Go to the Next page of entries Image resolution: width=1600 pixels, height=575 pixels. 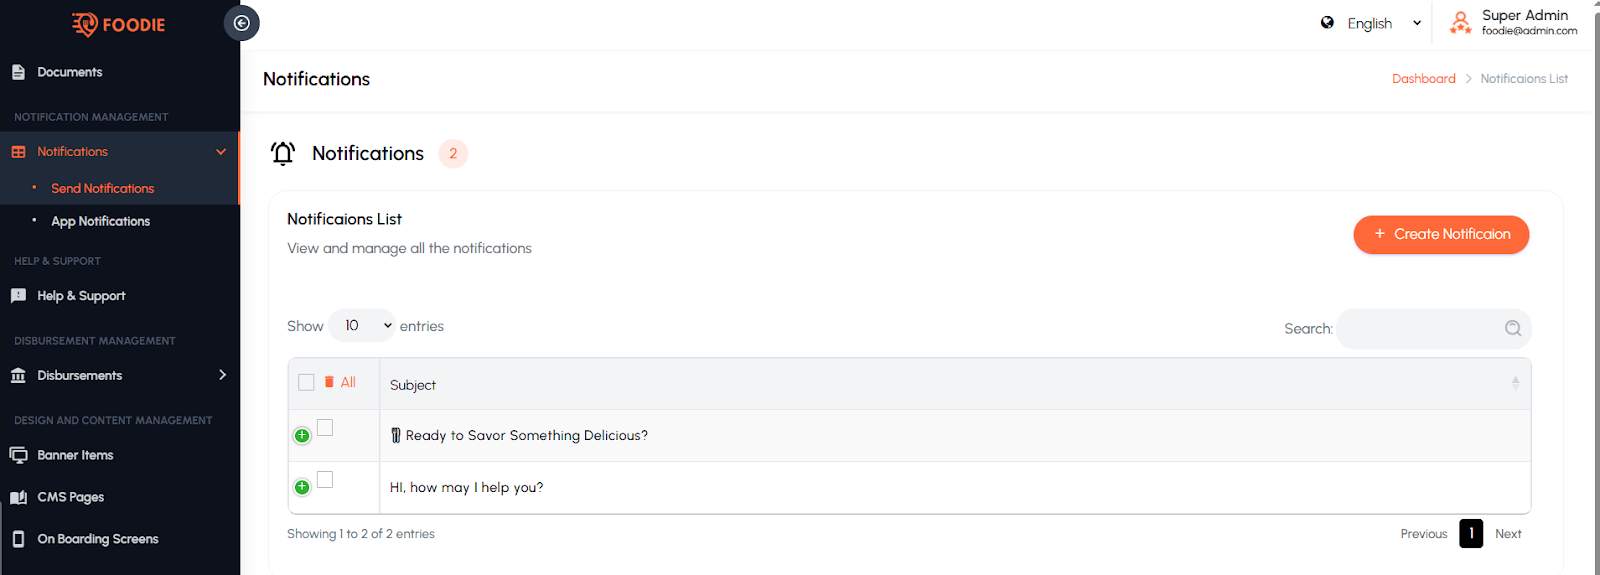pyautogui.click(x=1508, y=534)
